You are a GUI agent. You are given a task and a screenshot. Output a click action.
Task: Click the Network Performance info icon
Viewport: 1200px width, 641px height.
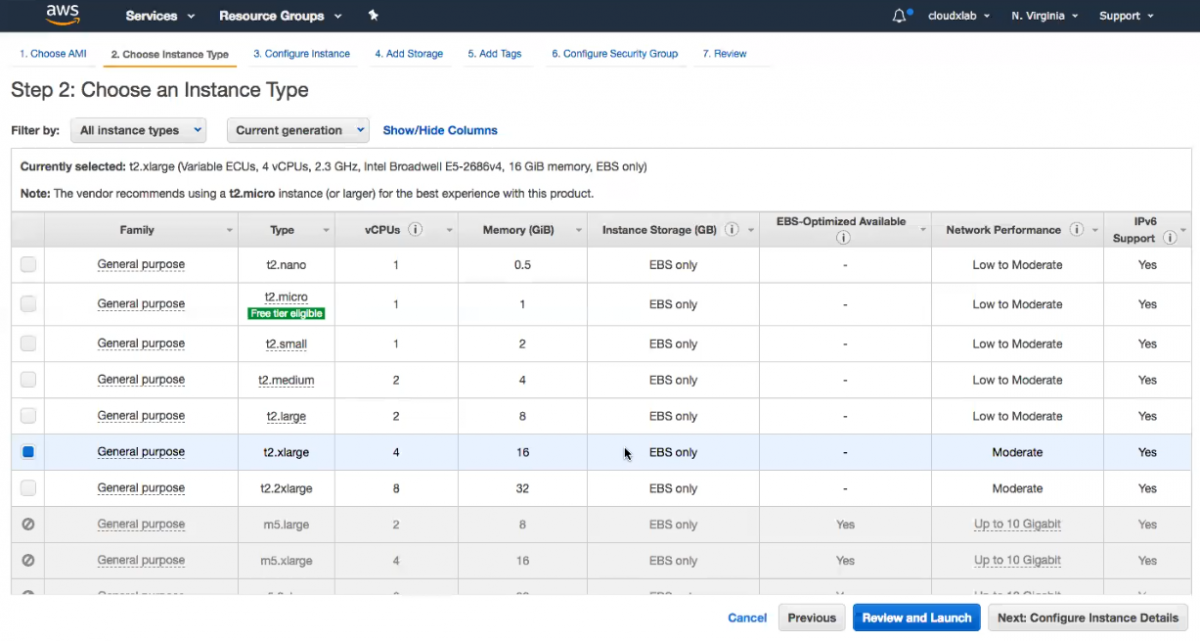coord(1078,229)
